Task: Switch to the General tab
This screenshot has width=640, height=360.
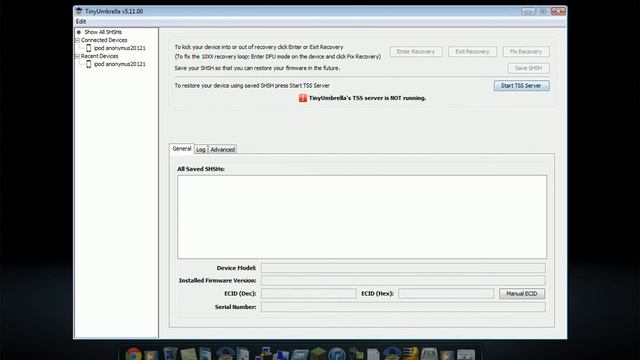Action: click(182, 149)
